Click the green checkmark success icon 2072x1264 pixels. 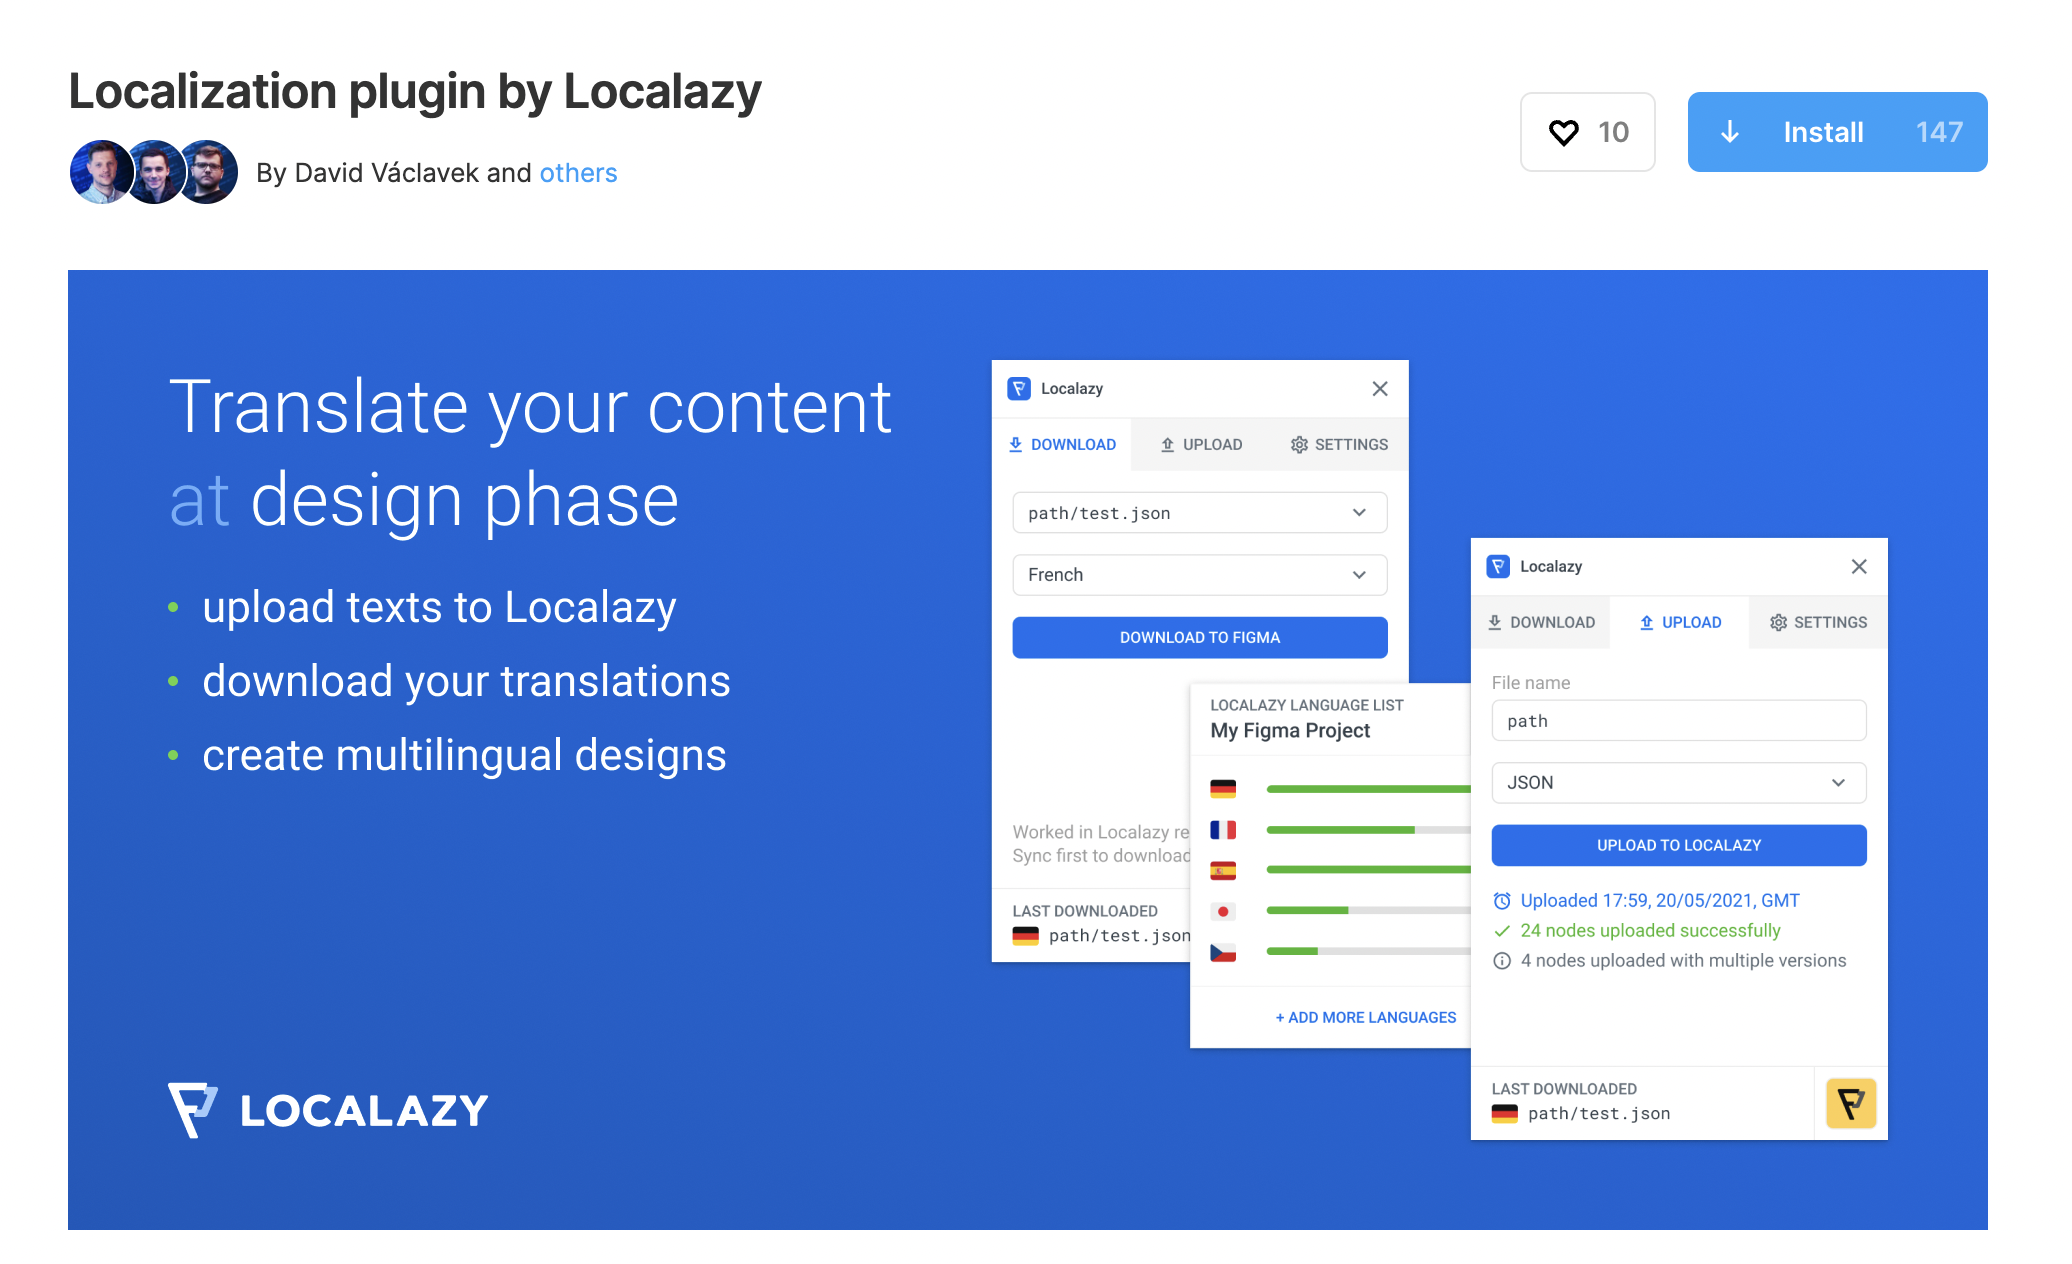(1502, 931)
